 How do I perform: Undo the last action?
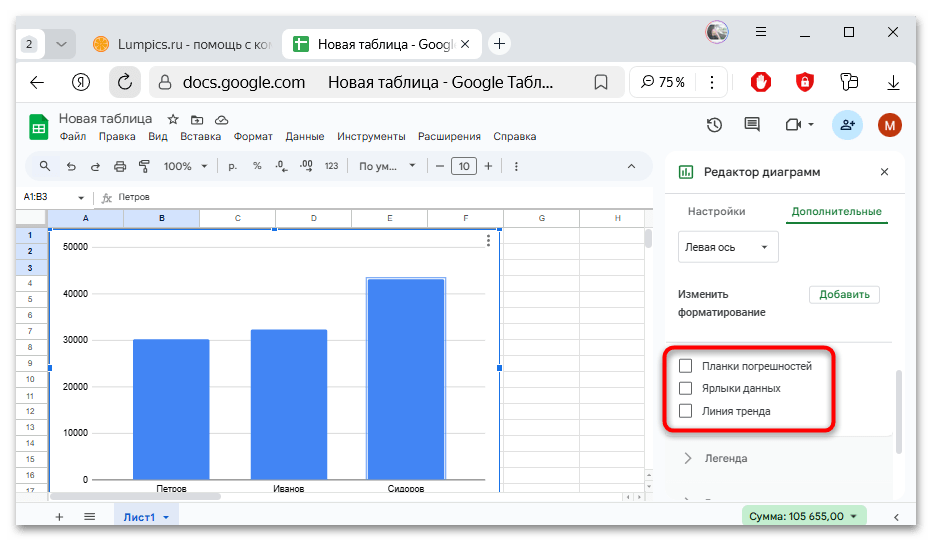[x=71, y=166]
